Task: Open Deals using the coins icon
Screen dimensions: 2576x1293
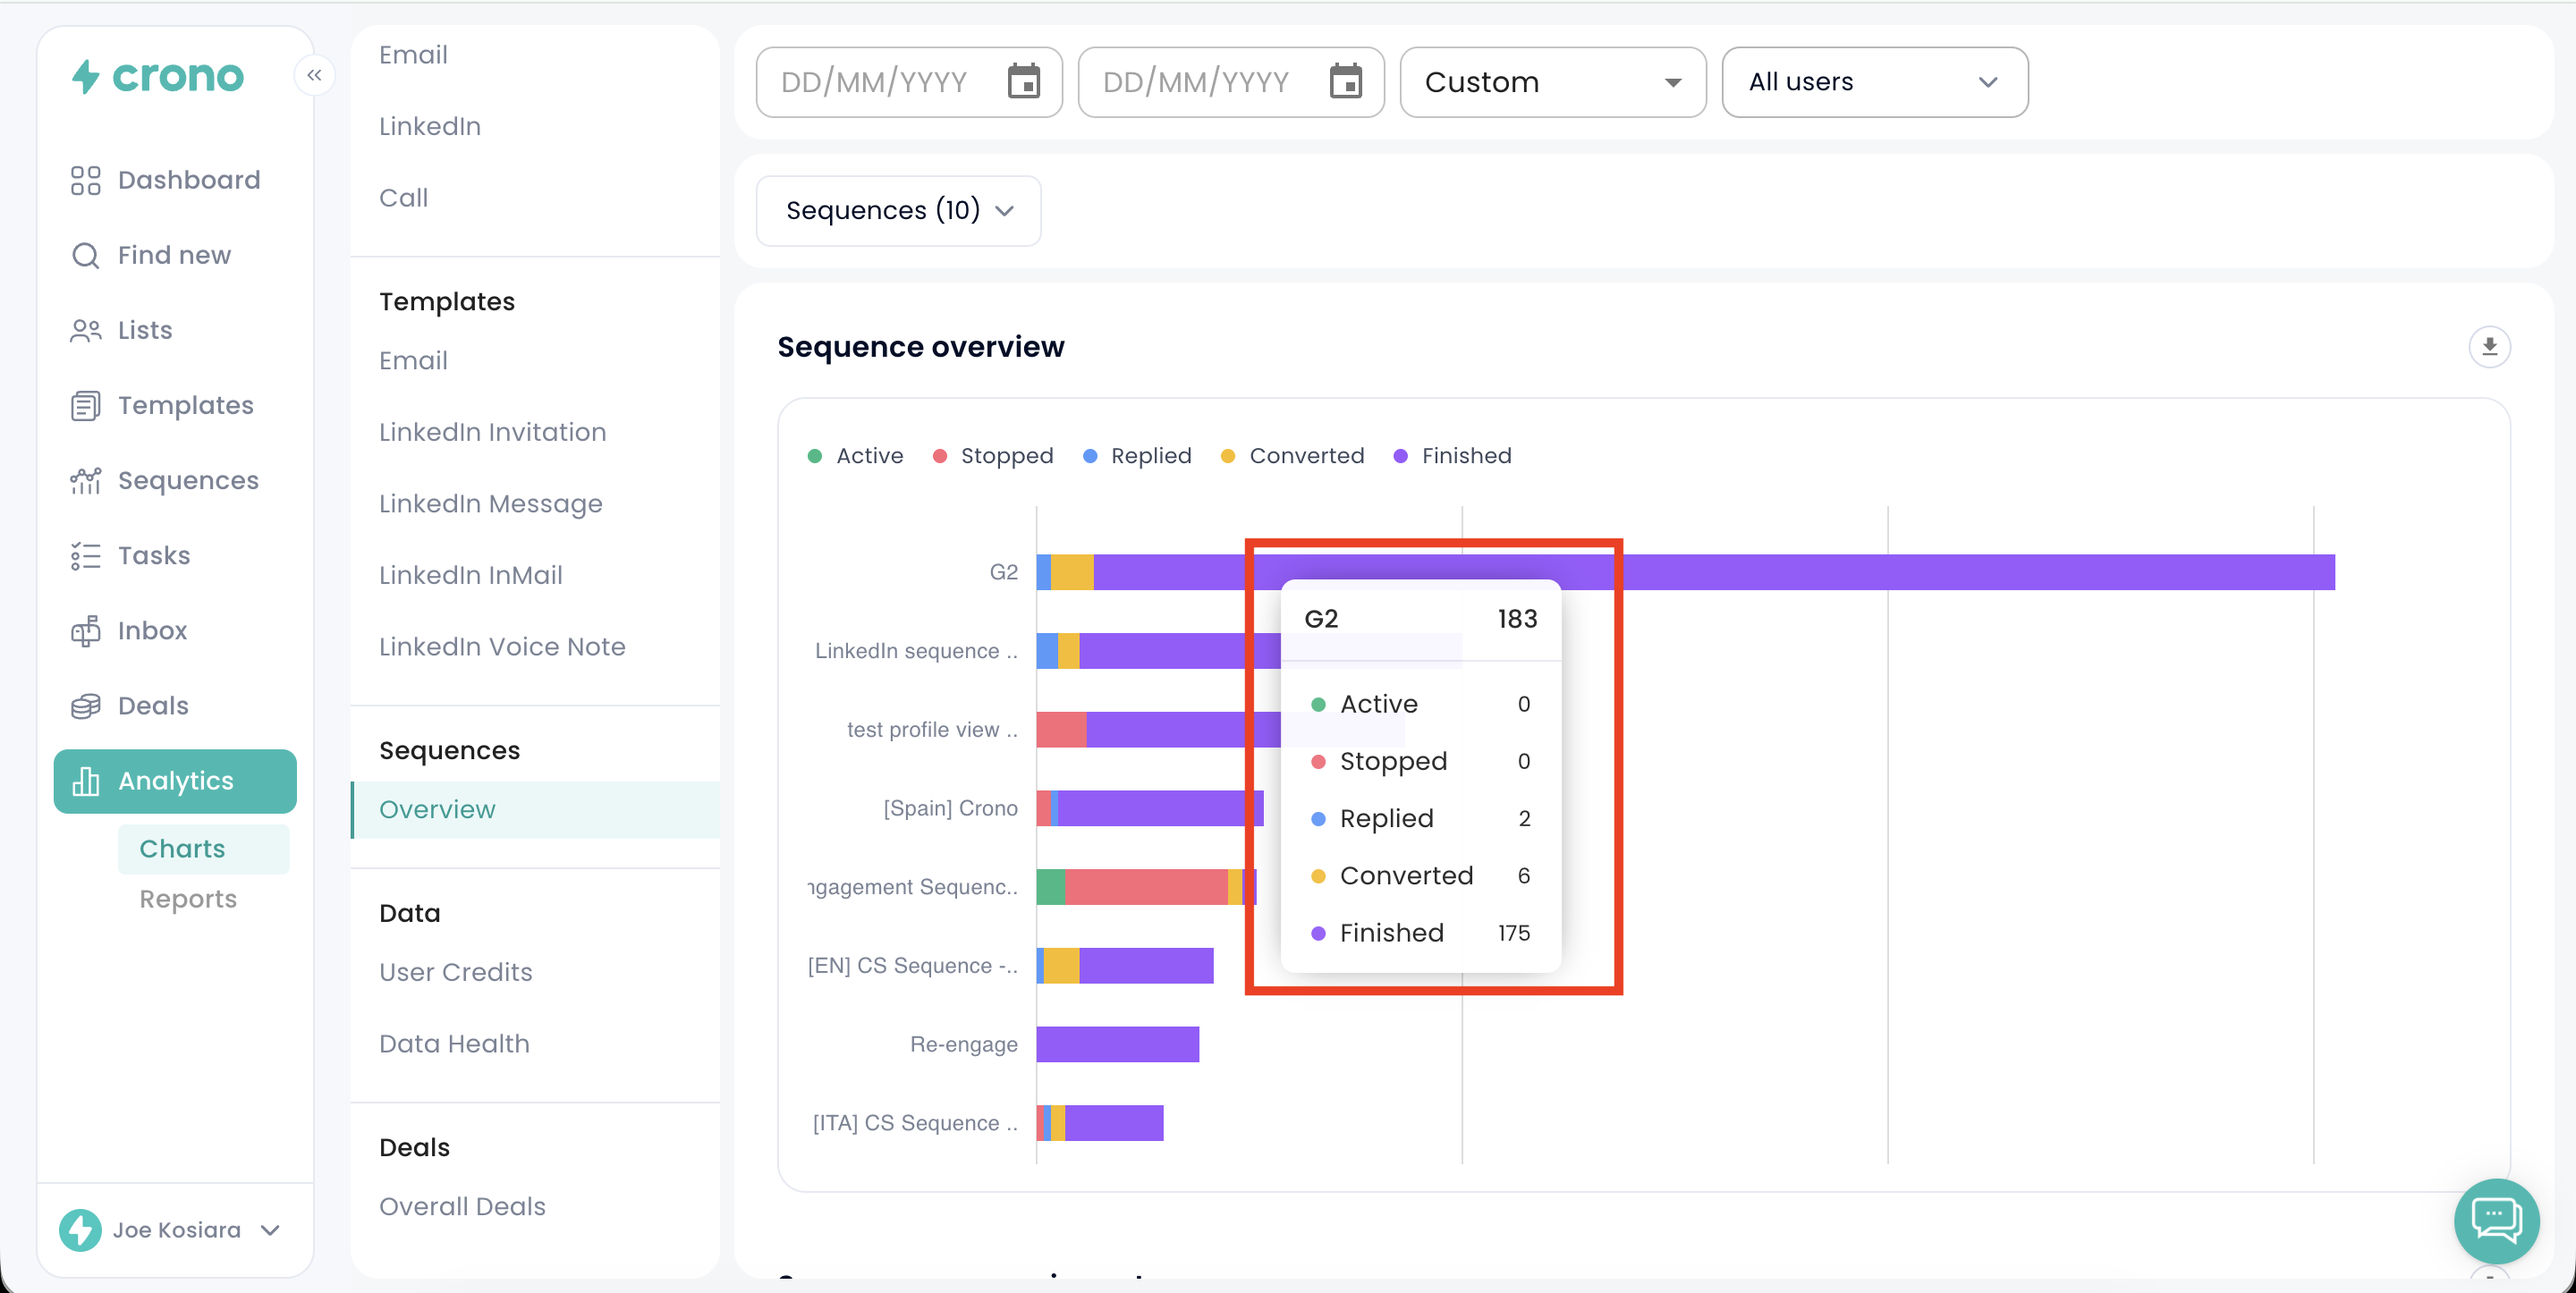Action: tap(86, 706)
